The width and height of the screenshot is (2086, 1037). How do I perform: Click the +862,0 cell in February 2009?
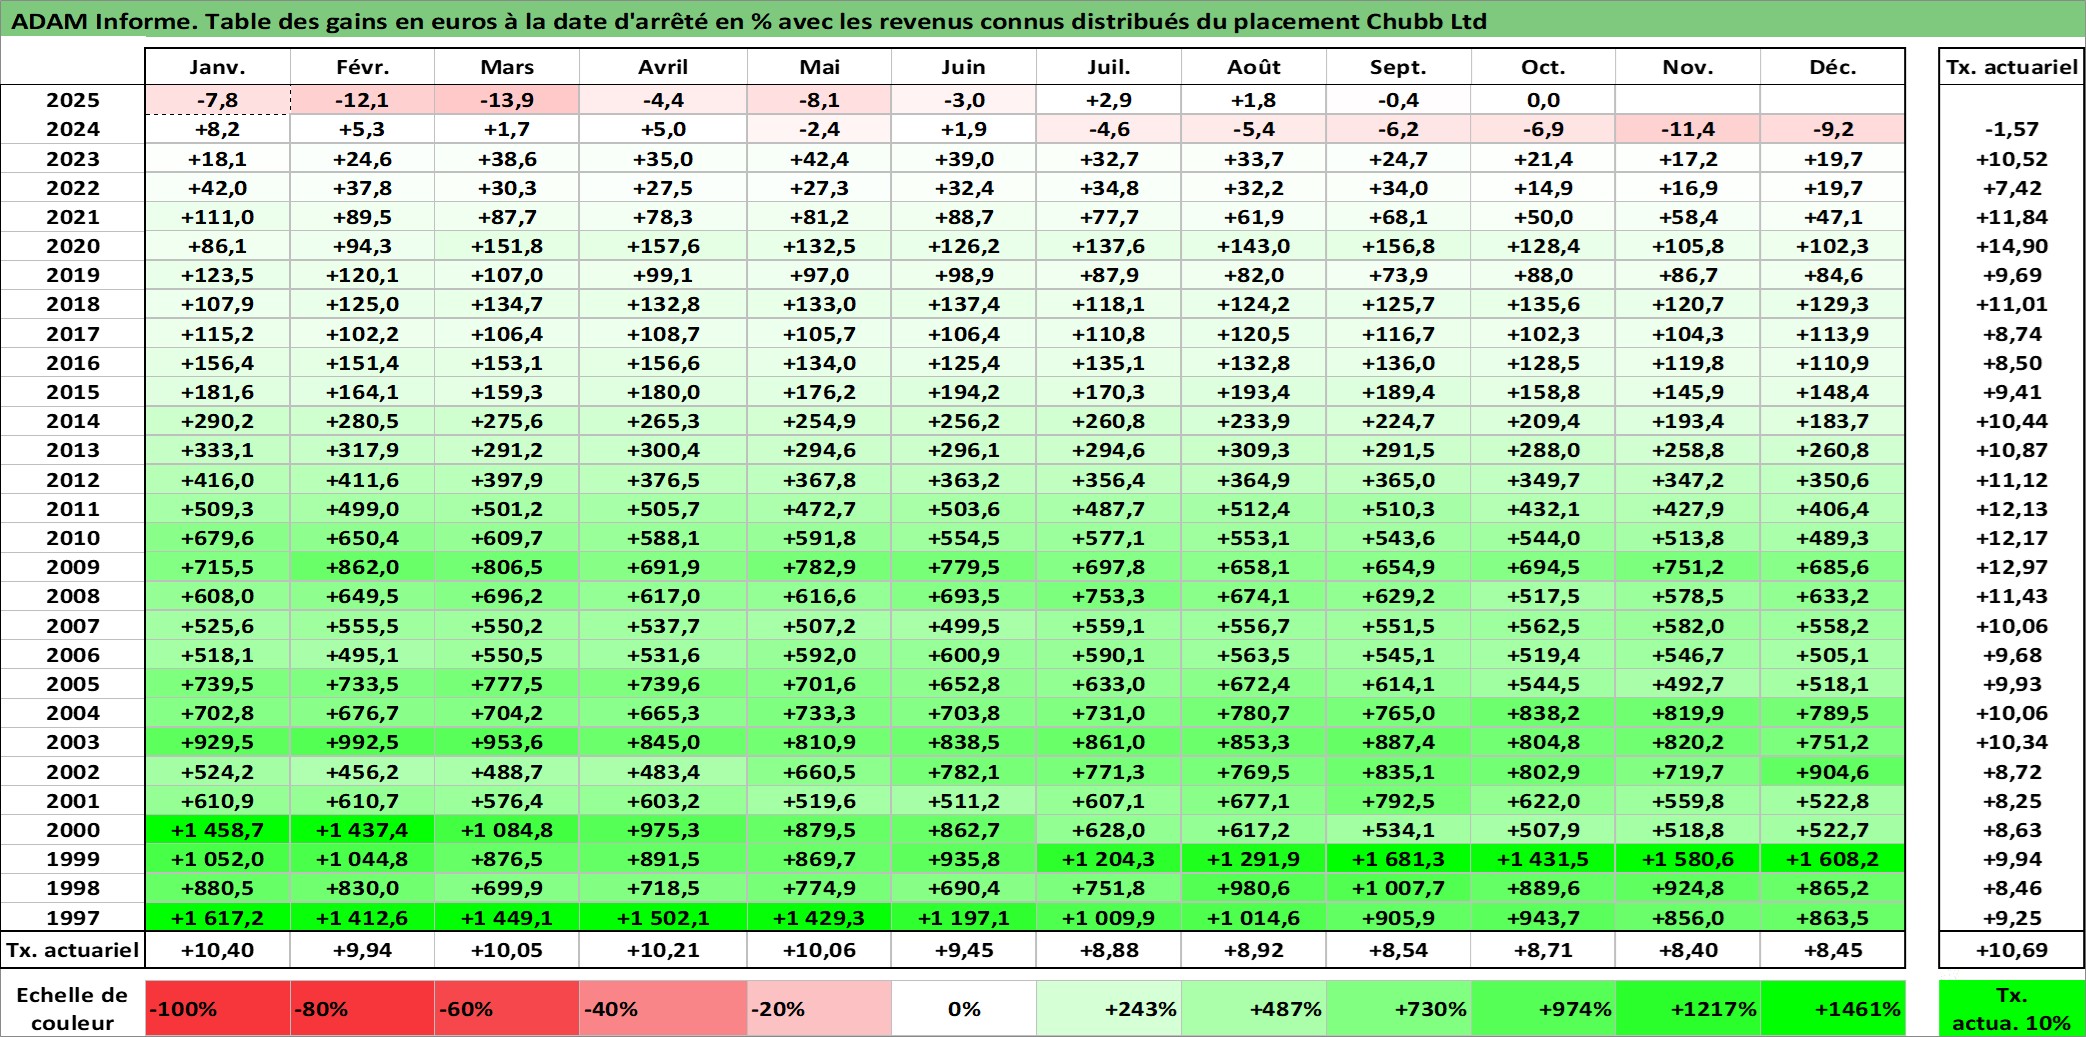pos(362,567)
